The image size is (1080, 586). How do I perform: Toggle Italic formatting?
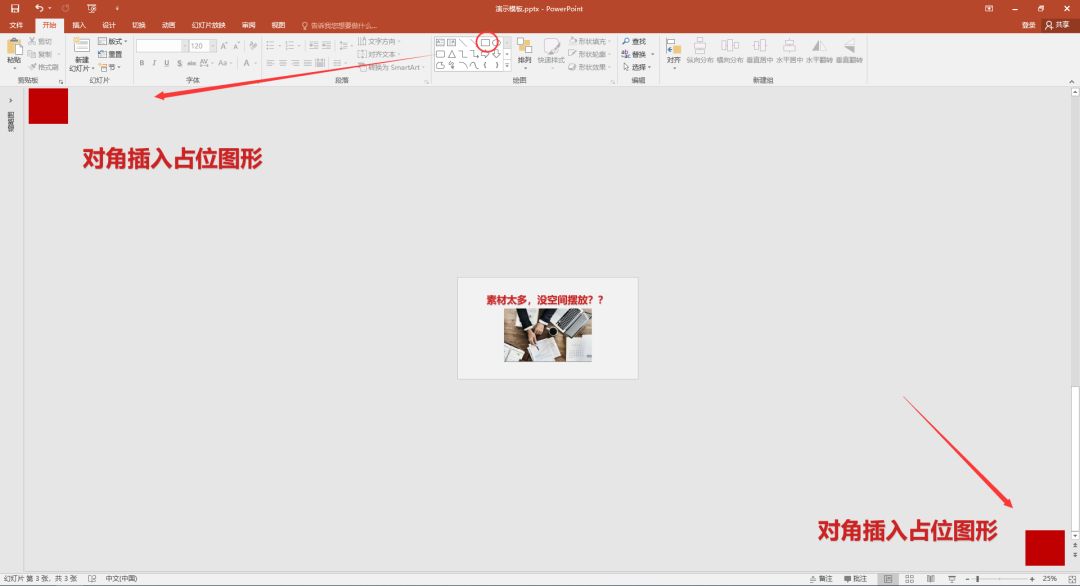(x=154, y=63)
